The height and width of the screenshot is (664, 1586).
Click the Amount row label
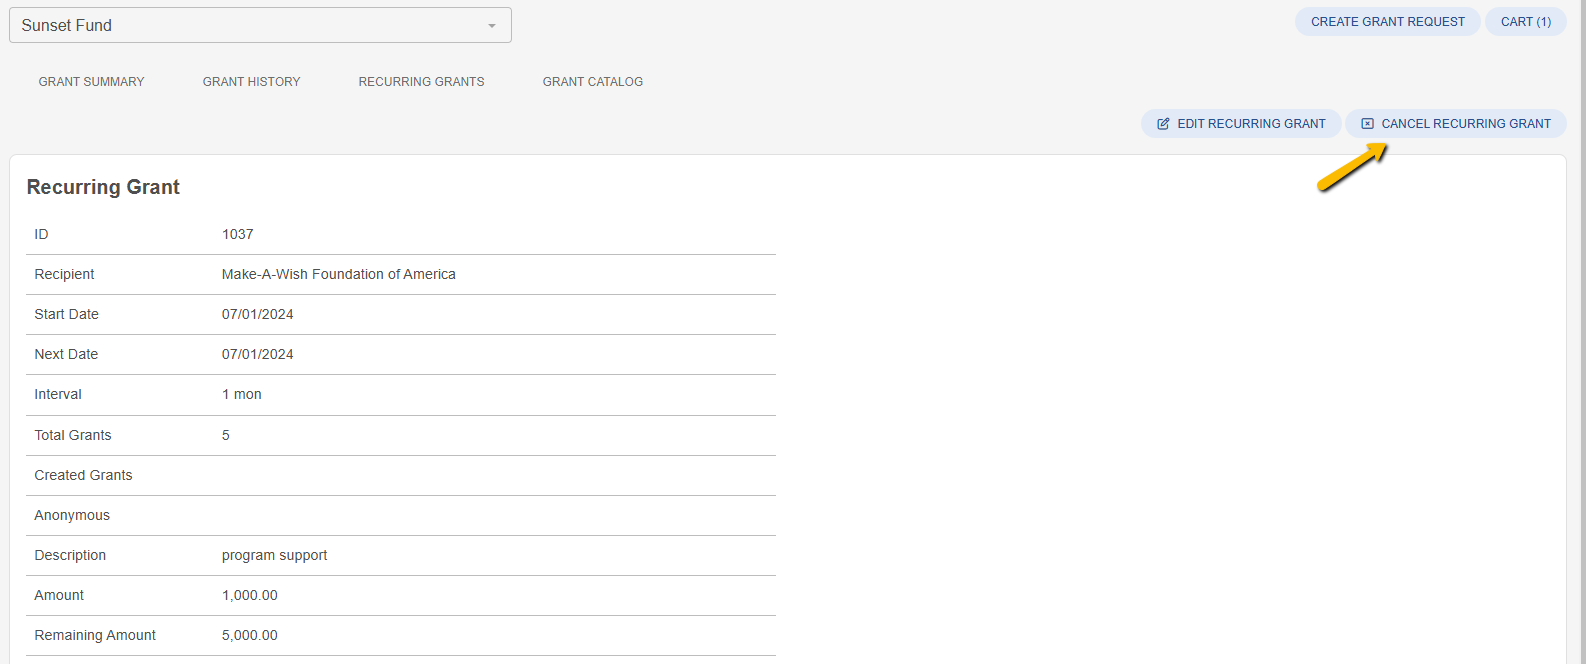pos(60,595)
